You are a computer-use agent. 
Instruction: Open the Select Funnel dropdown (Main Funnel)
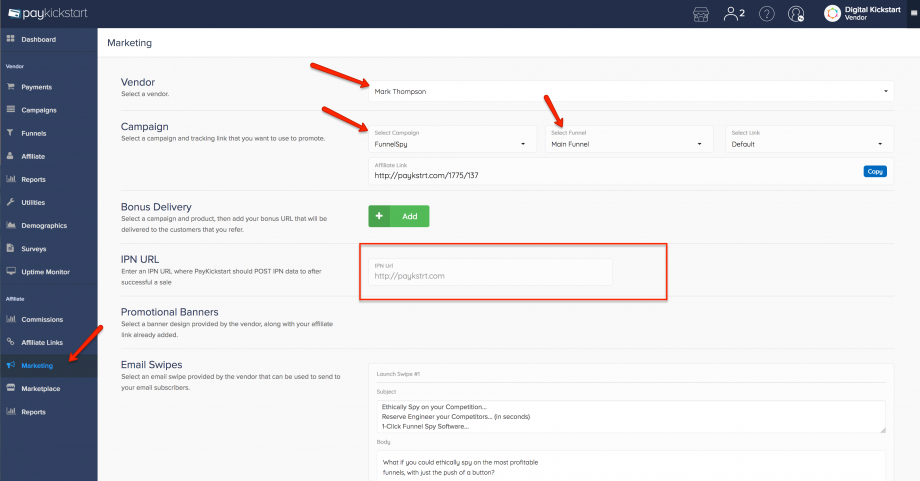coord(628,139)
